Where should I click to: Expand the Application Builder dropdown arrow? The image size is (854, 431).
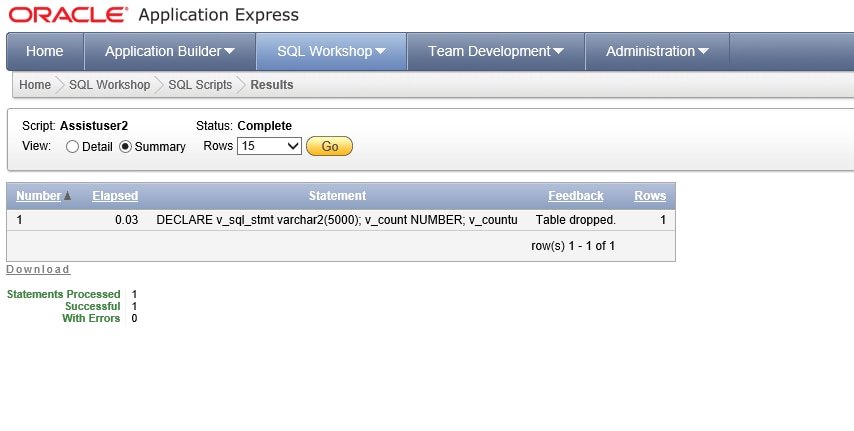click(229, 51)
